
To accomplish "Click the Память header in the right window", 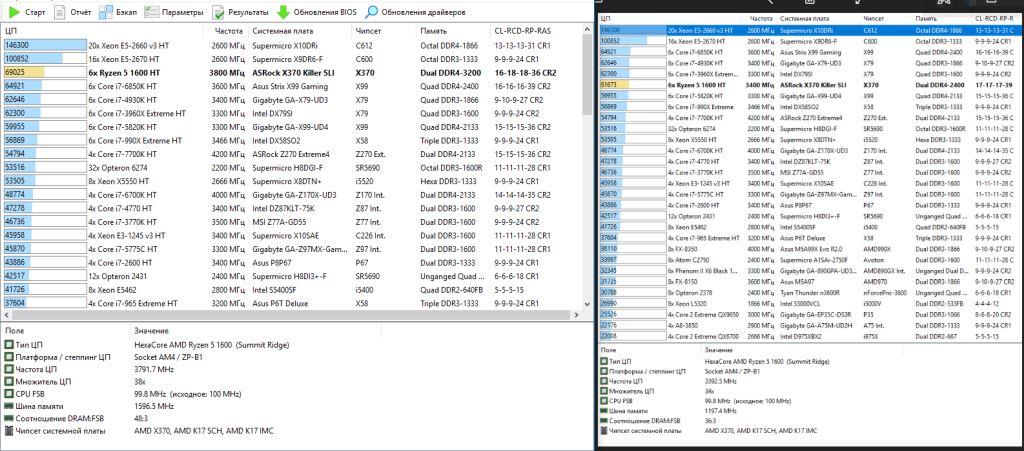I will click(925, 20).
